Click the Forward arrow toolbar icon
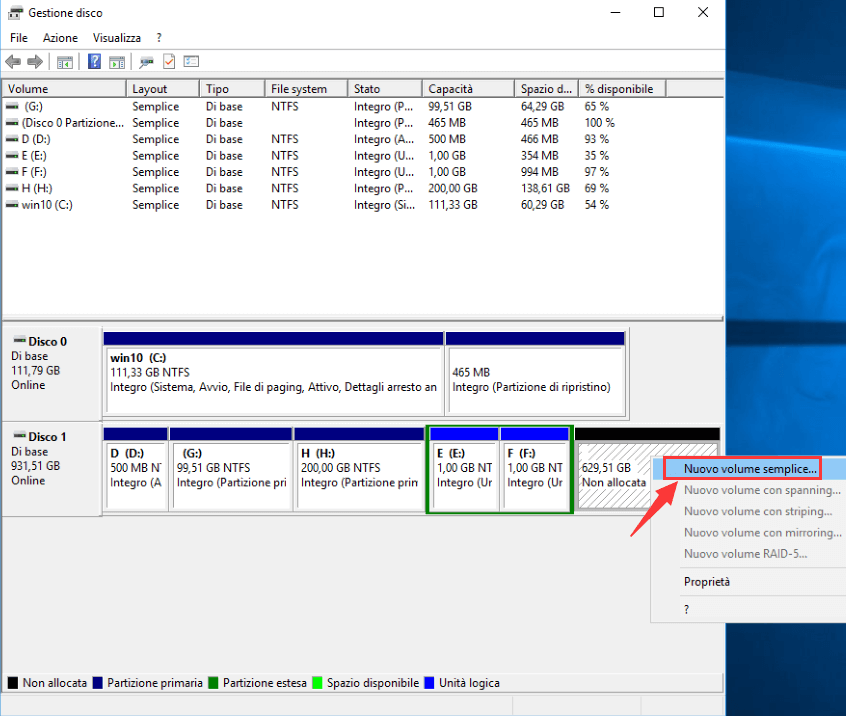Image resolution: width=846 pixels, height=716 pixels. pyautogui.click(x=35, y=62)
